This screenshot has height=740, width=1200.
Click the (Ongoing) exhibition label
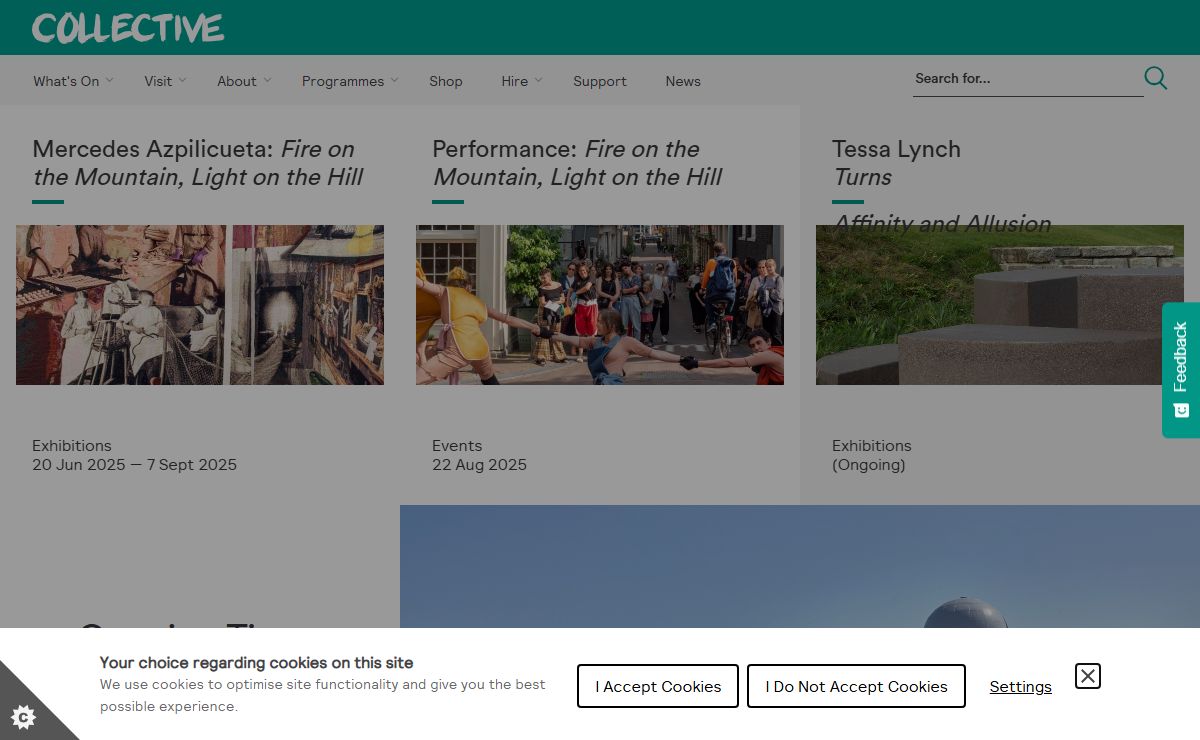point(869,465)
